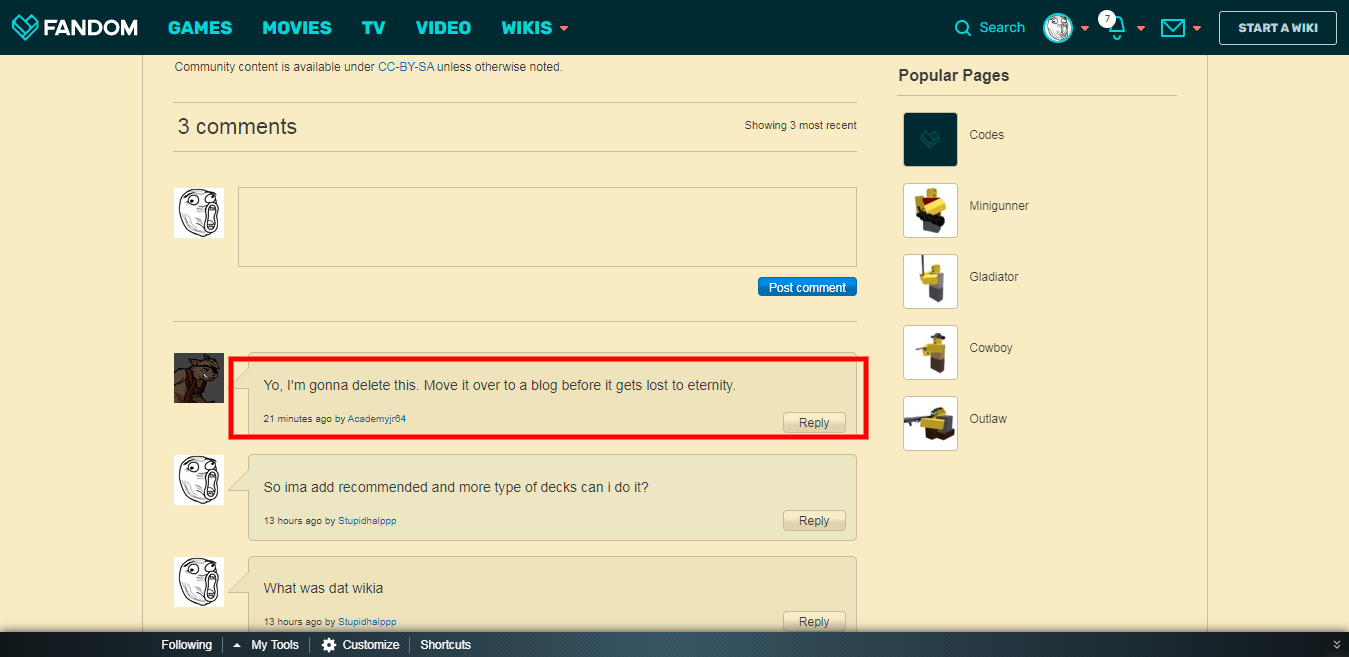Open the user account dropdown arrow
The height and width of the screenshot is (657, 1349).
(x=1085, y=28)
